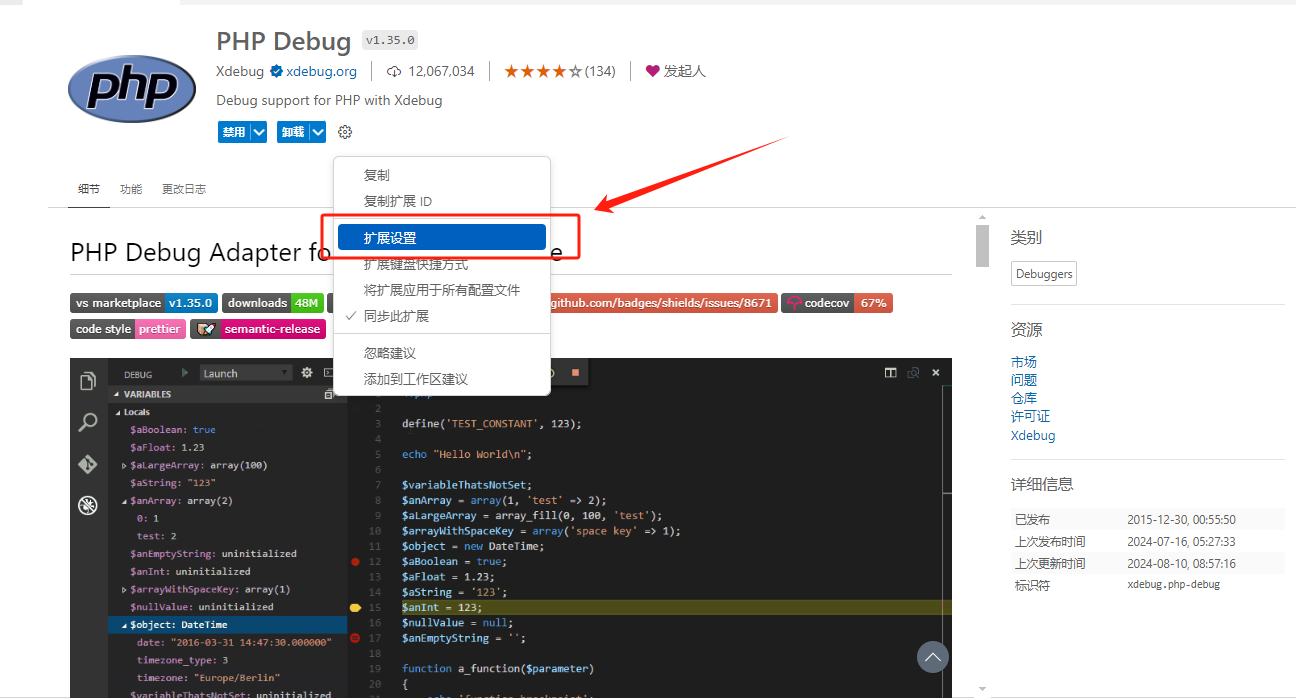Switch to the 功能 tab

(131, 189)
